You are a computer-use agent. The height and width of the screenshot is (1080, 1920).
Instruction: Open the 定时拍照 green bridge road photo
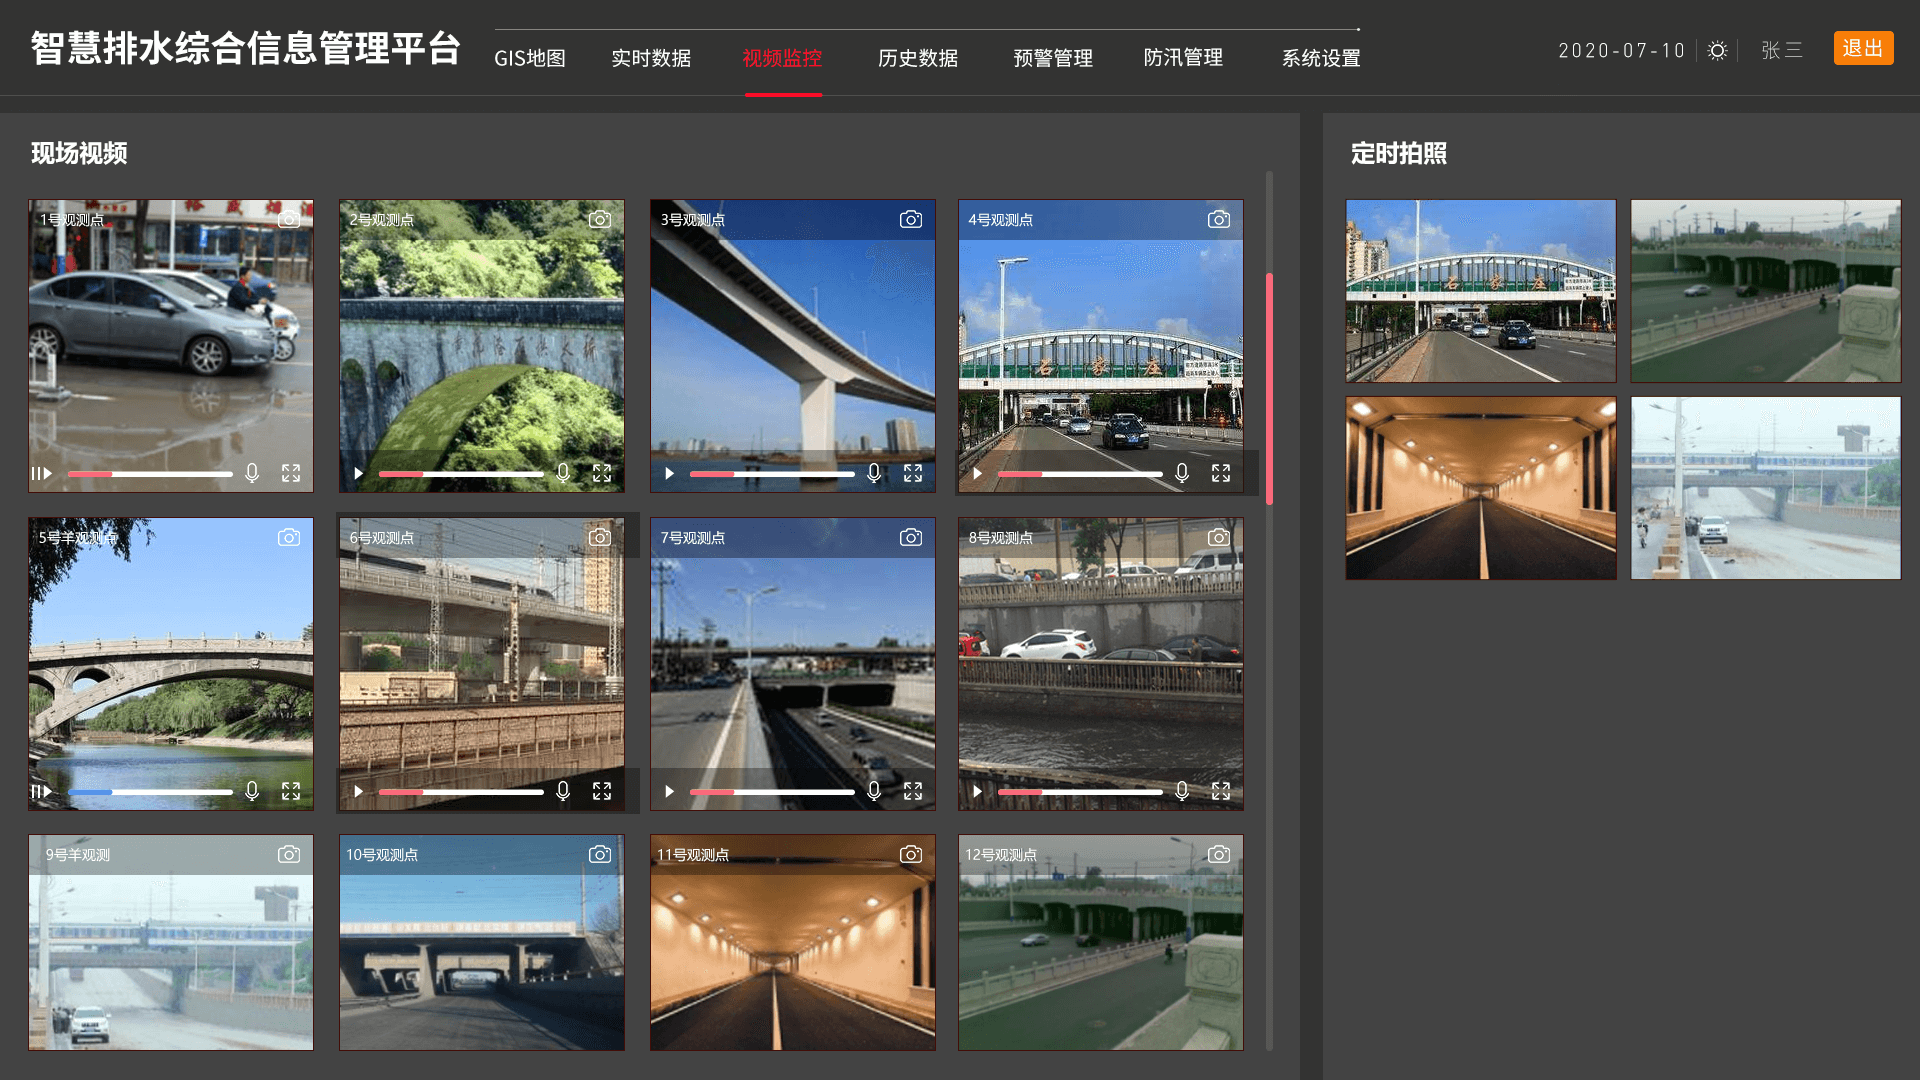[1766, 291]
